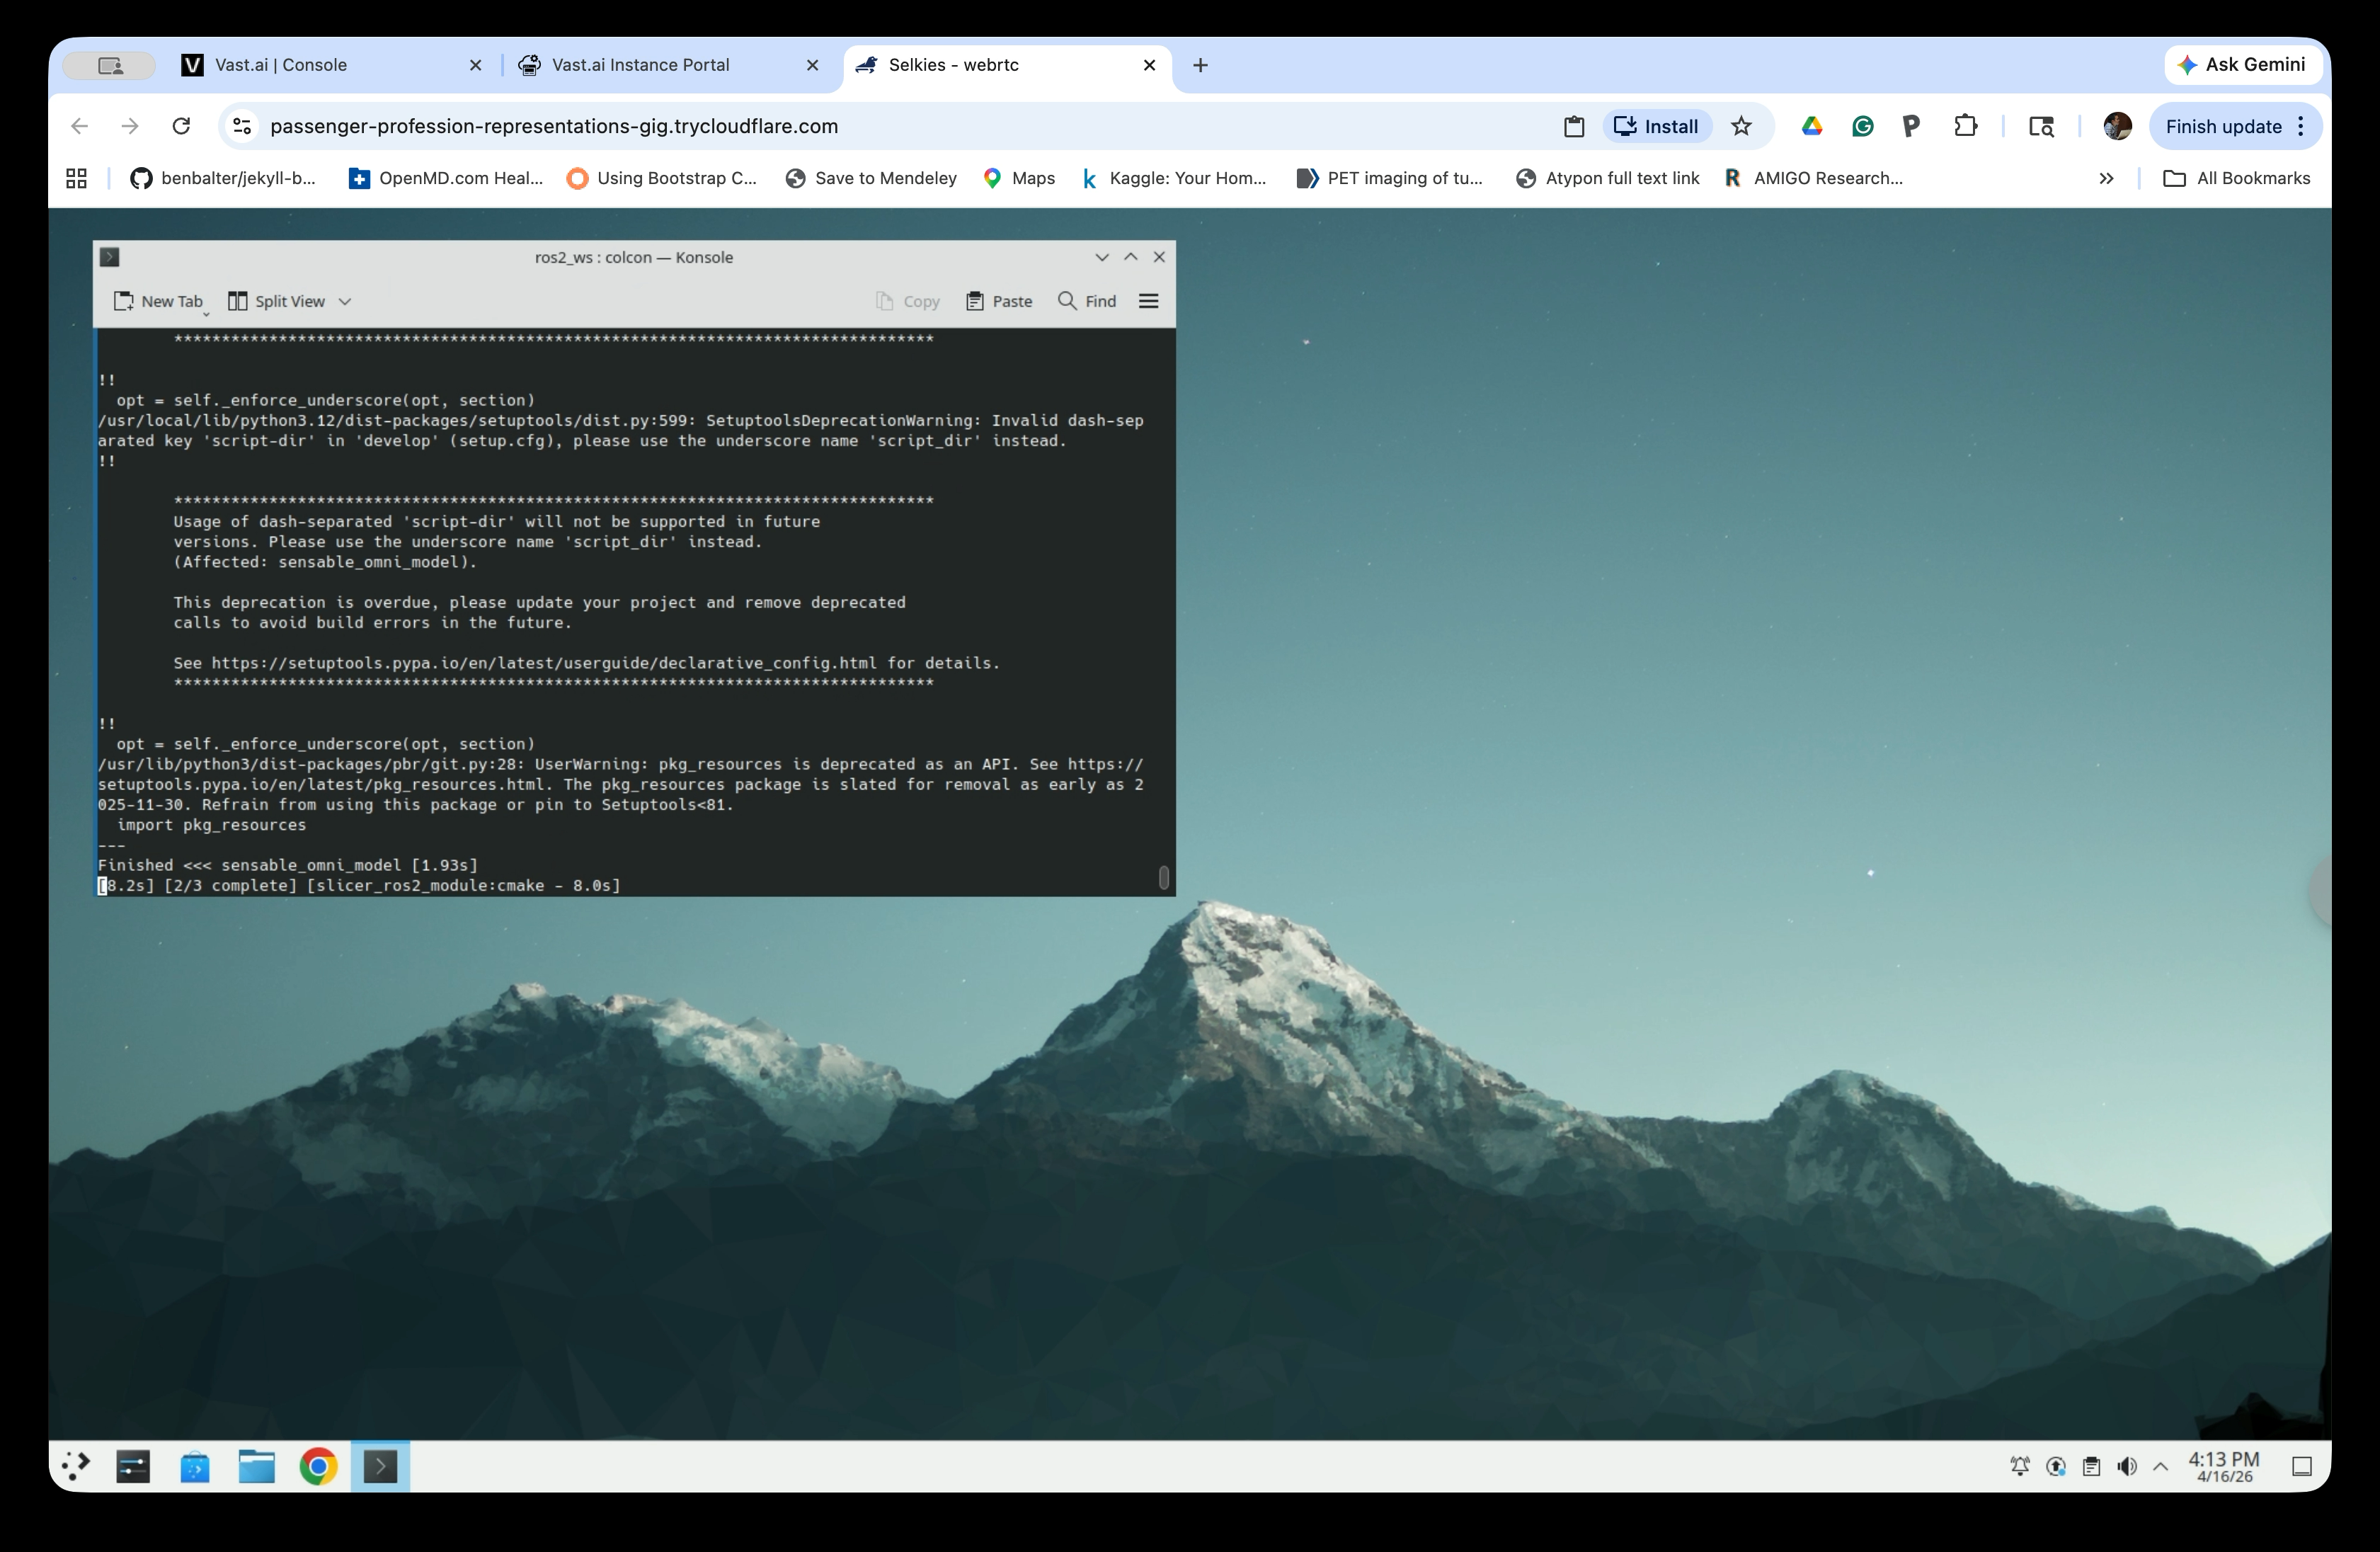Select Copy in the Konsole toolbar
This screenshot has height=1552, width=2380.
tap(907, 301)
